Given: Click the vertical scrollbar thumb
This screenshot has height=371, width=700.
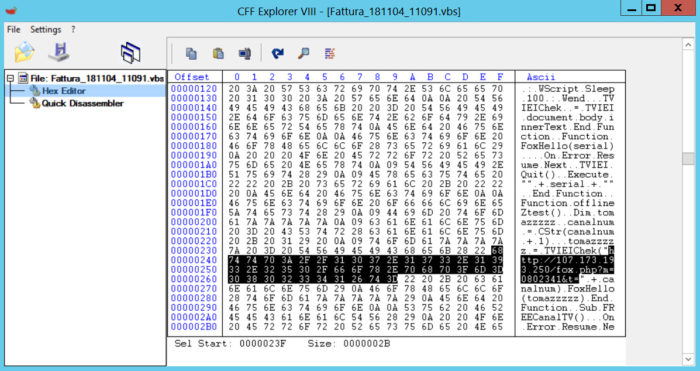Looking at the screenshot, I should tap(688, 158).
